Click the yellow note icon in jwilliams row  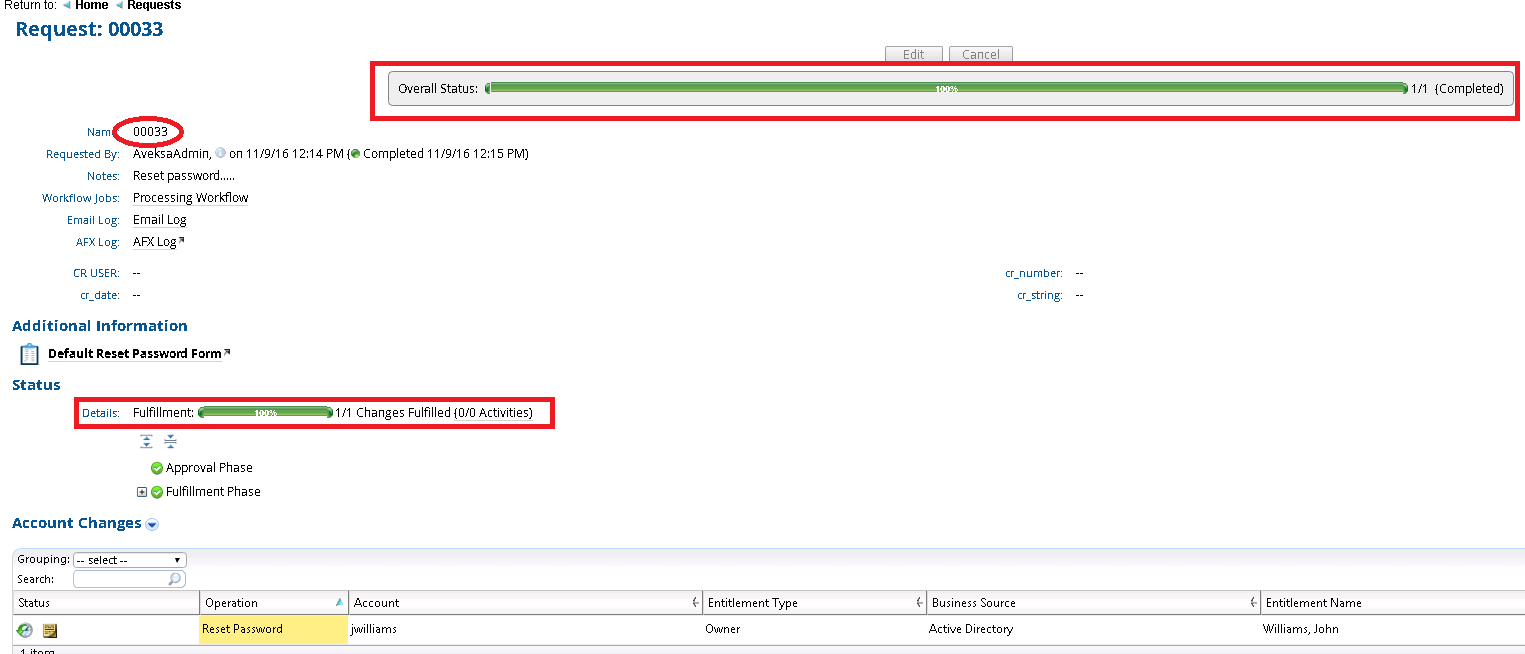pos(50,630)
